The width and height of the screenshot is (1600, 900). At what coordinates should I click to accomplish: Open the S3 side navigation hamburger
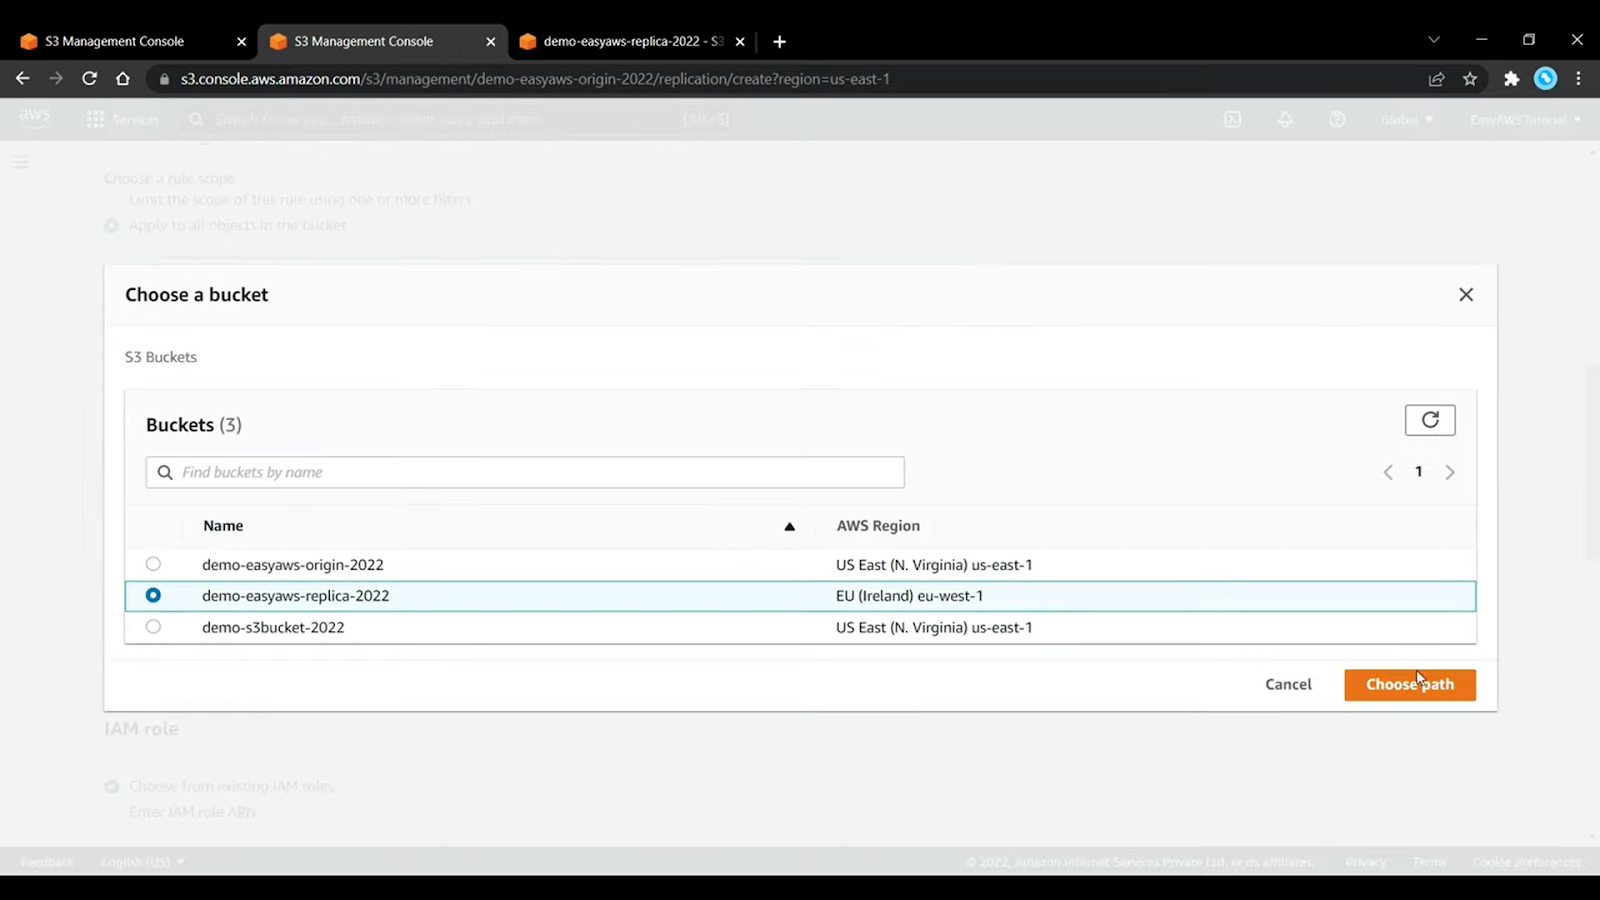21,162
